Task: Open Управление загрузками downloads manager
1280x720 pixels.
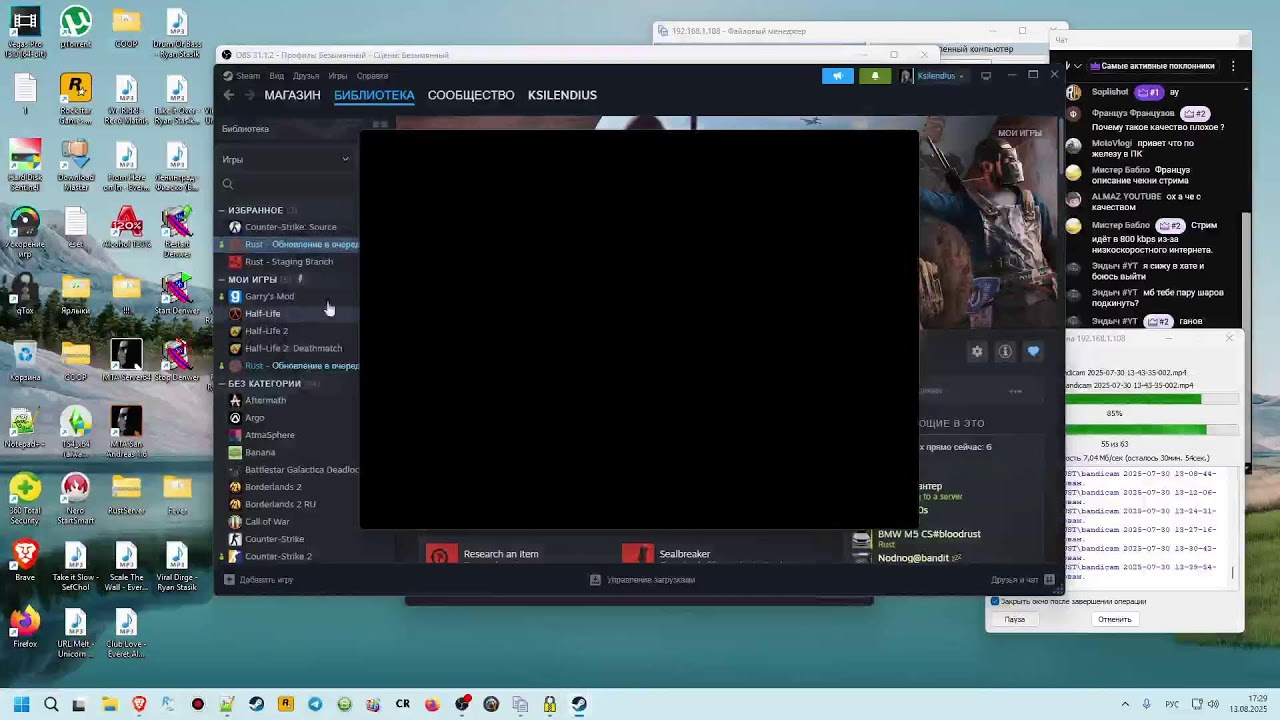Action: 643,580
